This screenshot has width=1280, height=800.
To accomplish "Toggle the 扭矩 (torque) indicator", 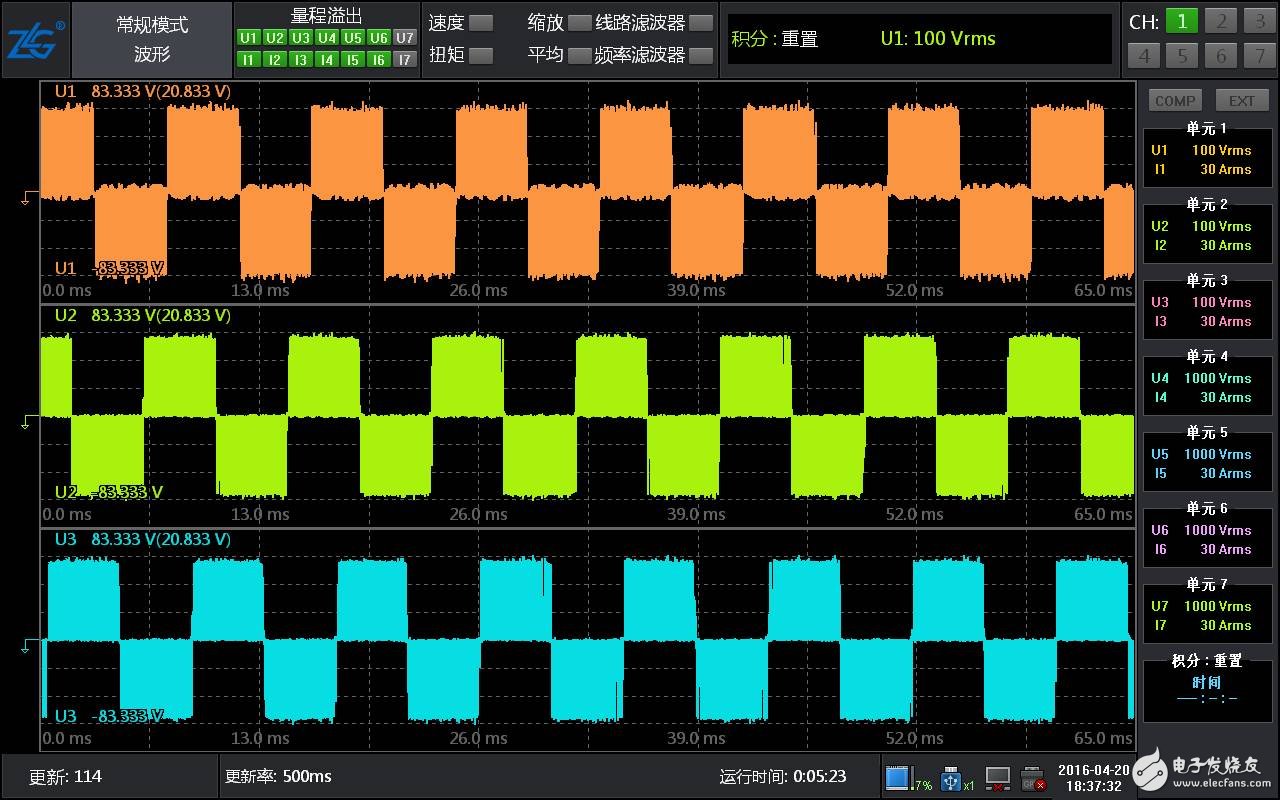I will click(x=481, y=56).
